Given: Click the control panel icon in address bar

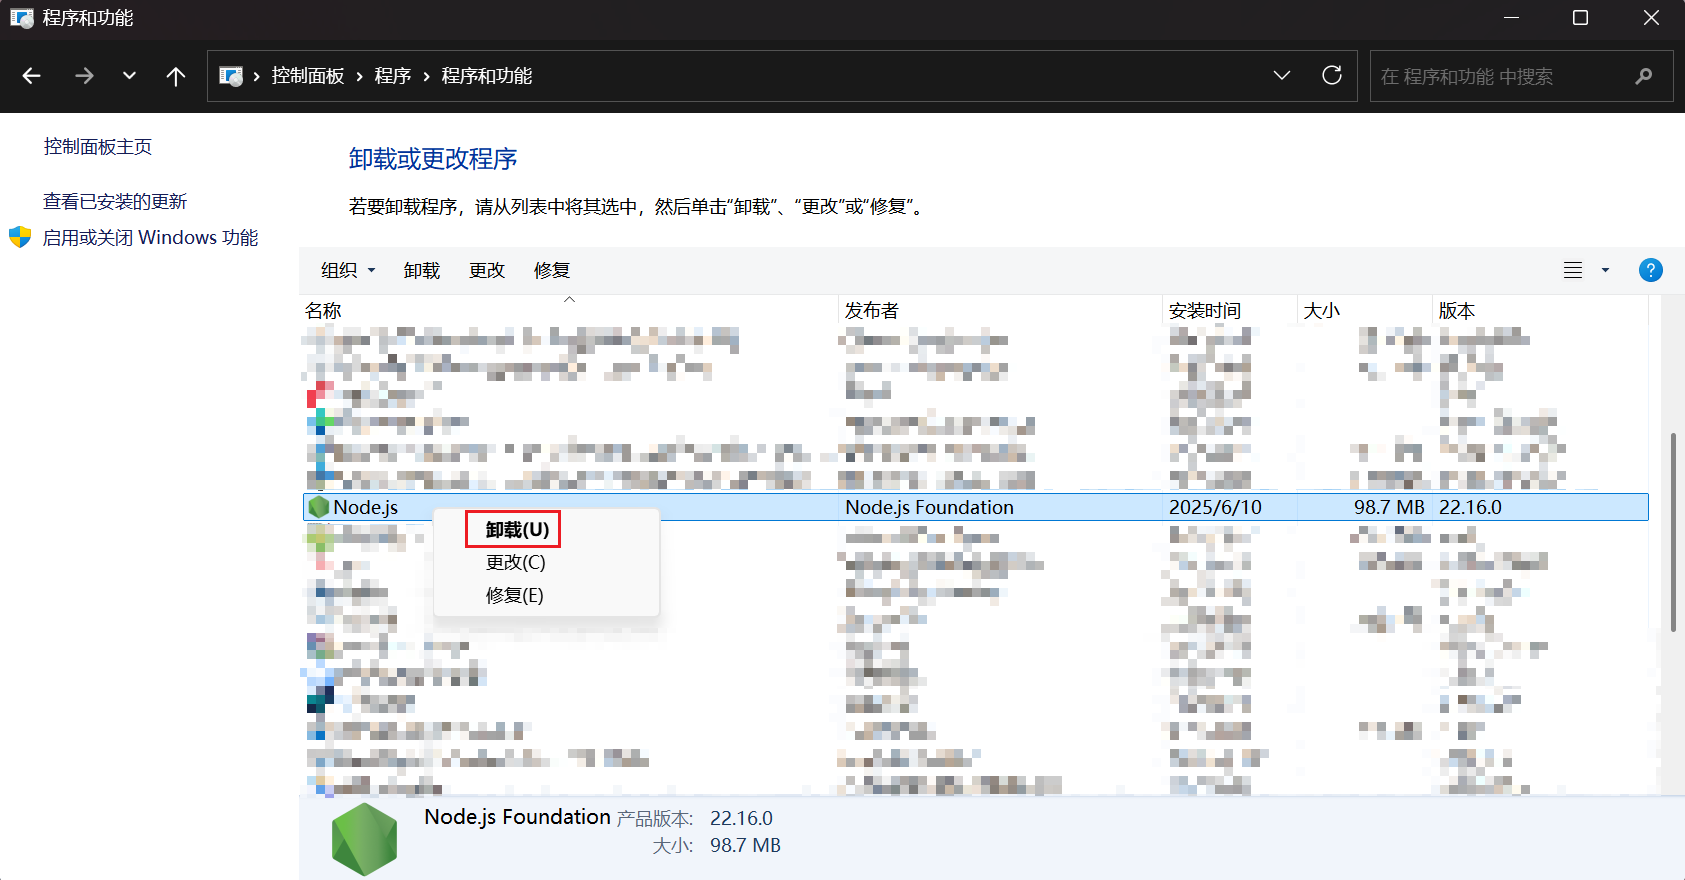Looking at the screenshot, I should coord(231,76).
